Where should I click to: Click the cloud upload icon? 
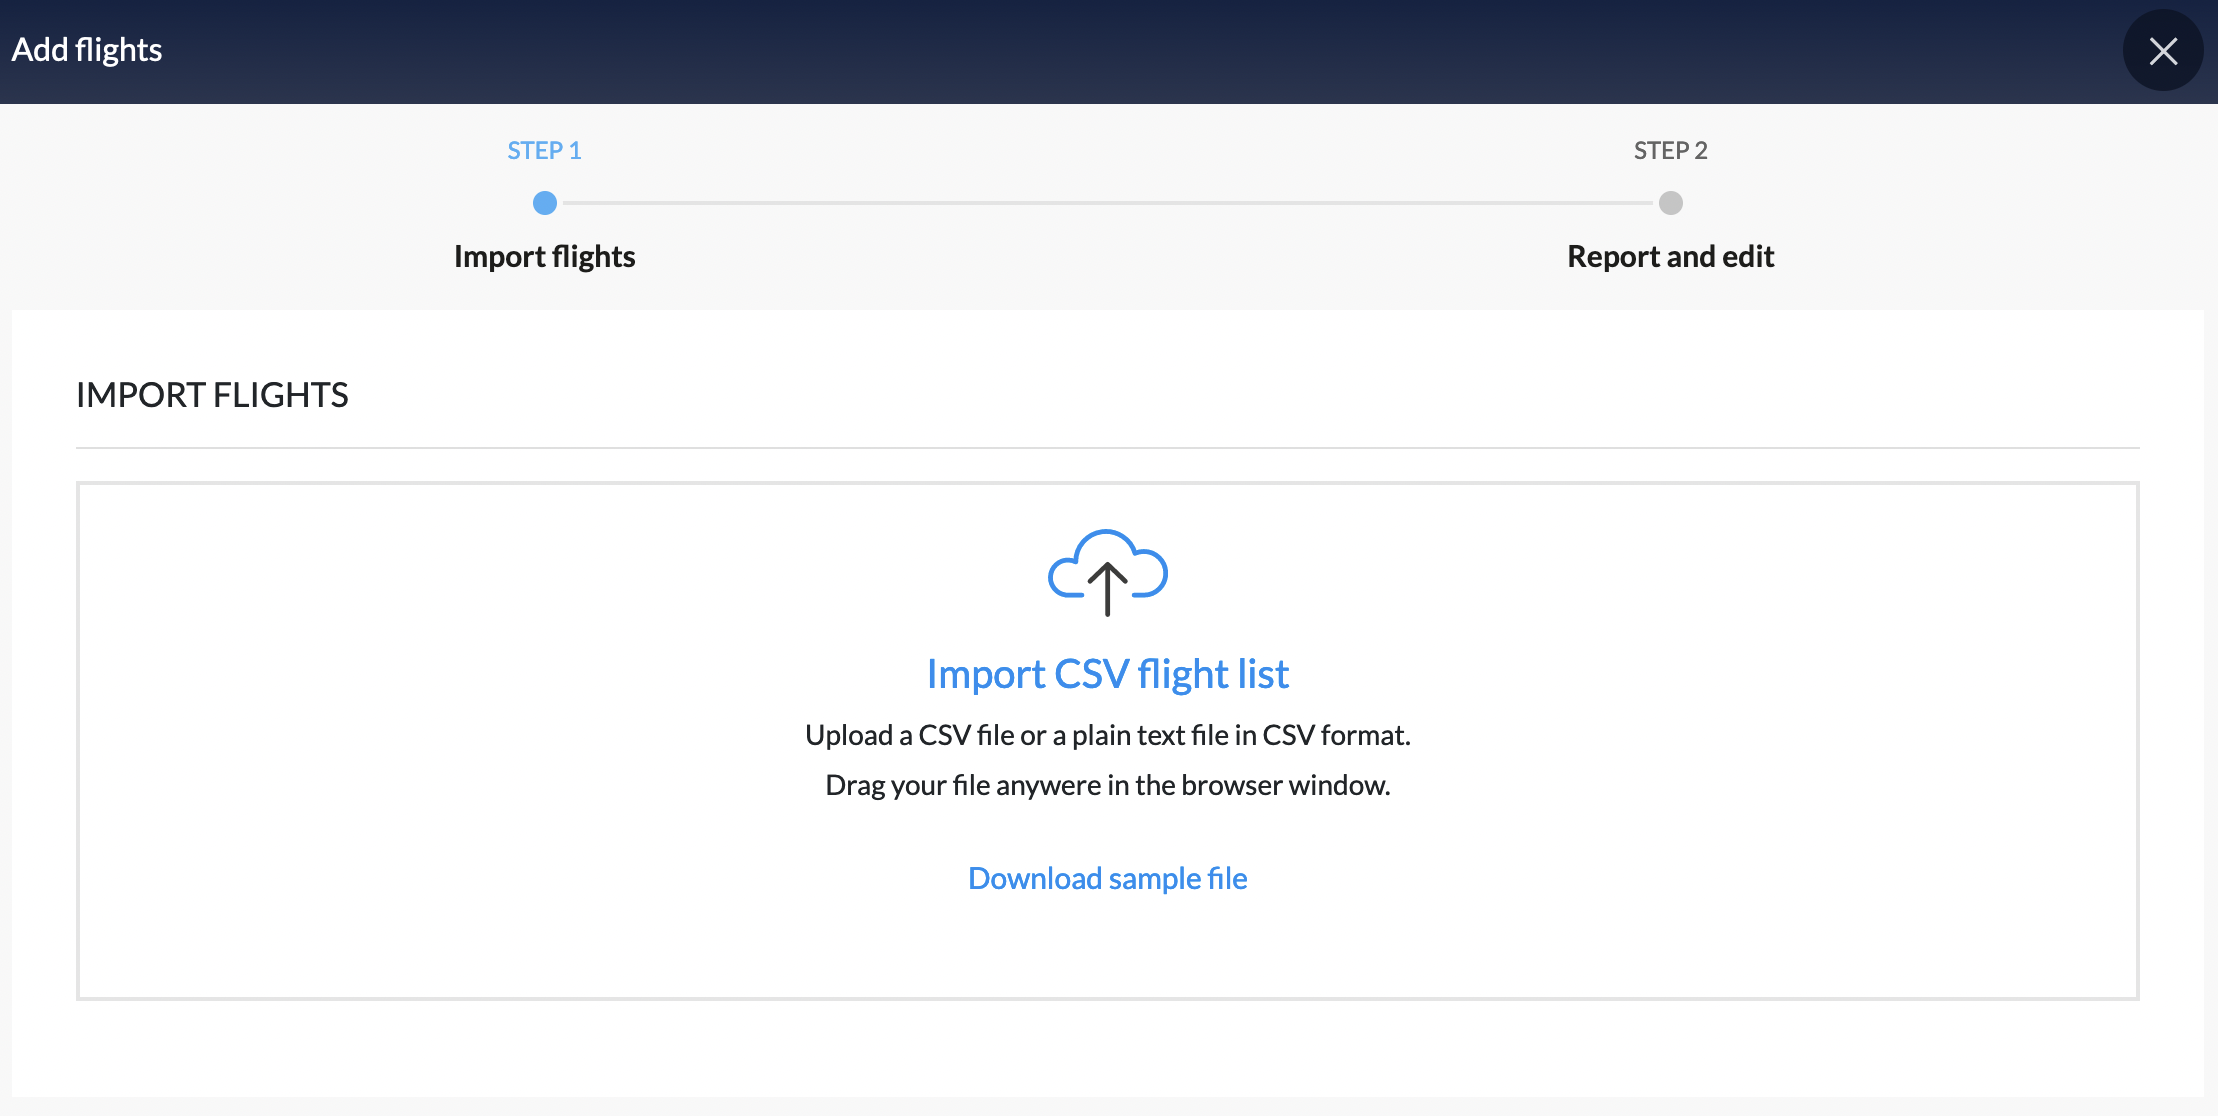point(1108,572)
